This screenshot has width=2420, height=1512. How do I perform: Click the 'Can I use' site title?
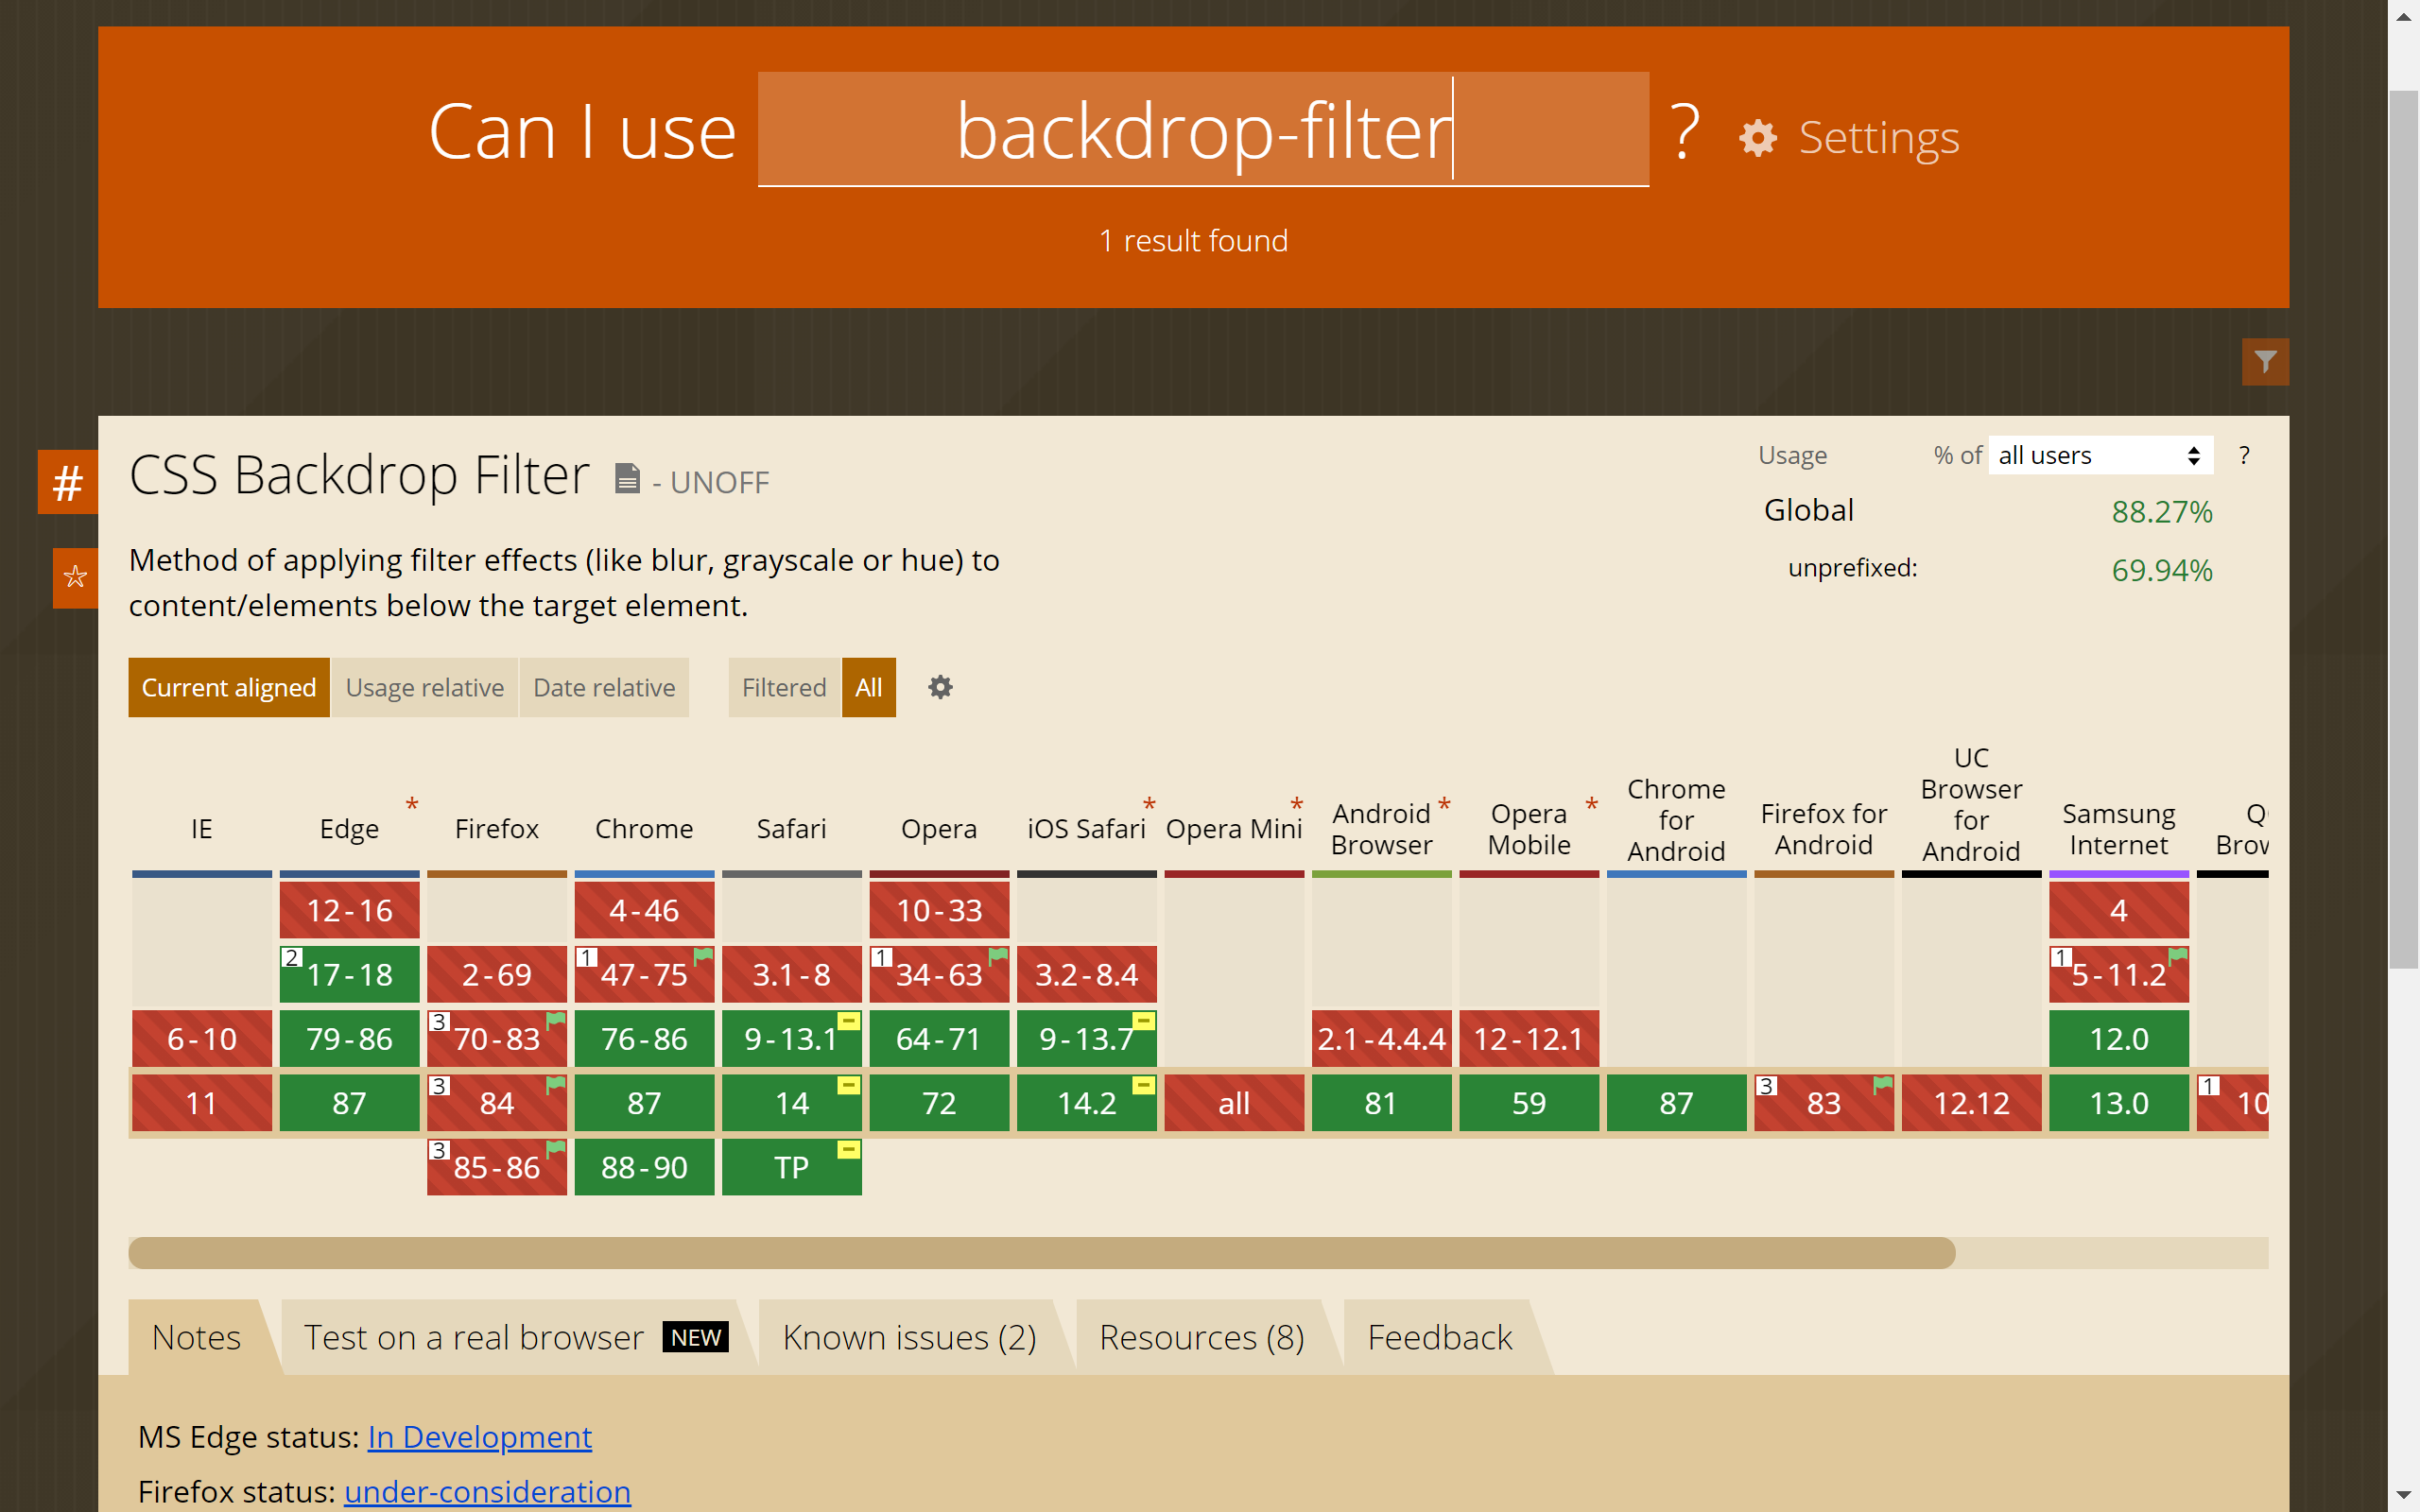pos(582,132)
